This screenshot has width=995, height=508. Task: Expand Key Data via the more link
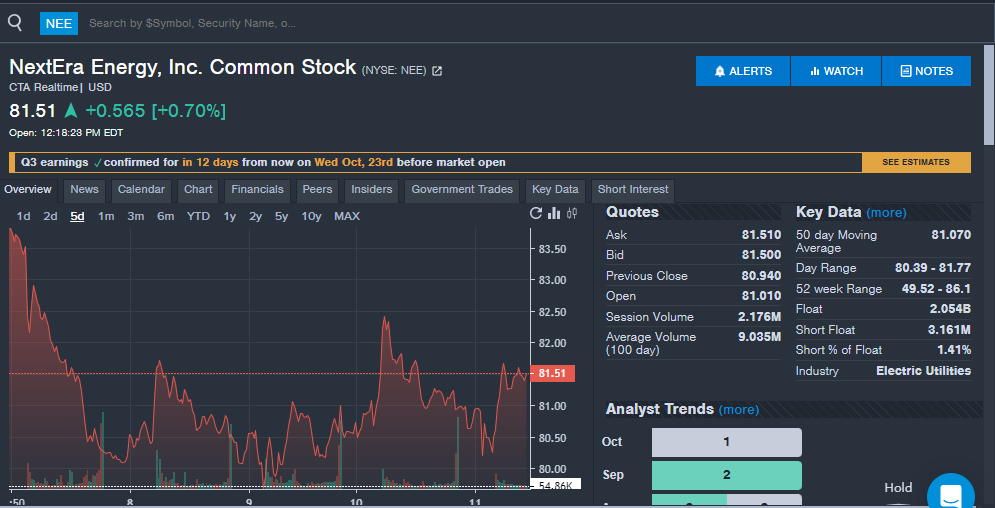[886, 213]
